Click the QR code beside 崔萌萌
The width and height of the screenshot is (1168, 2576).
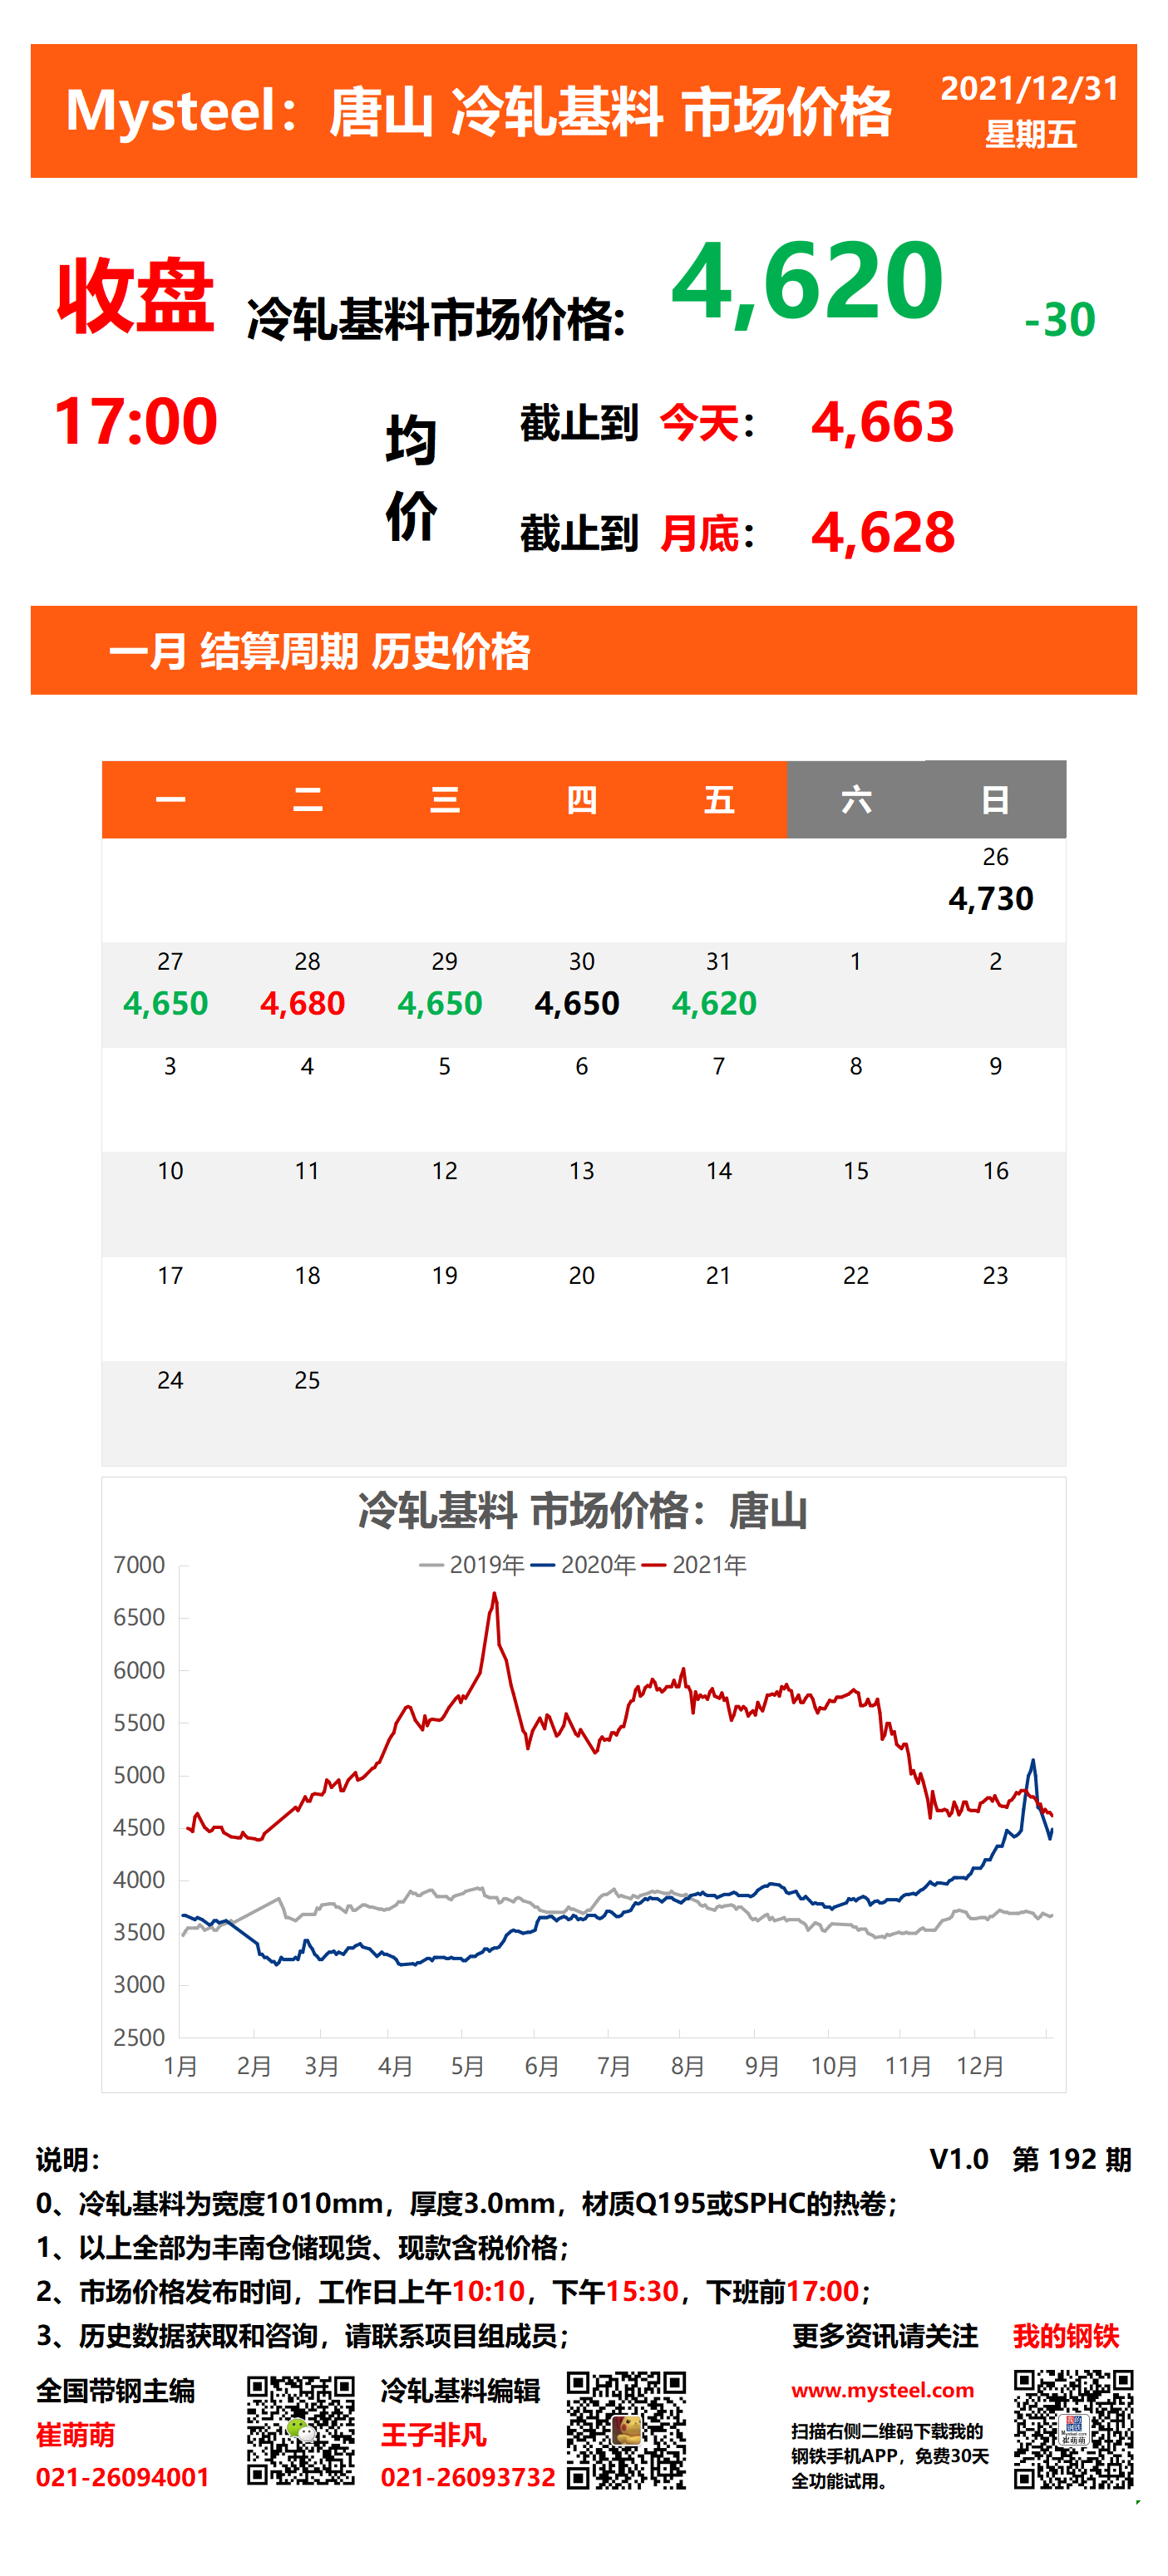point(301,2431)
